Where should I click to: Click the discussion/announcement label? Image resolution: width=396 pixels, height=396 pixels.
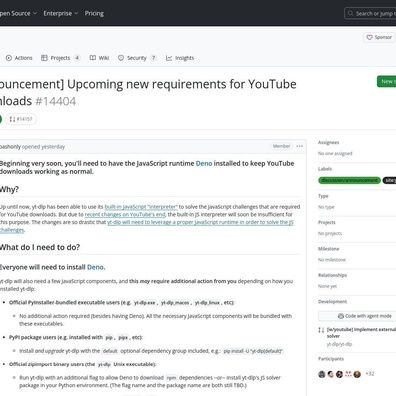tap(349, 180)
